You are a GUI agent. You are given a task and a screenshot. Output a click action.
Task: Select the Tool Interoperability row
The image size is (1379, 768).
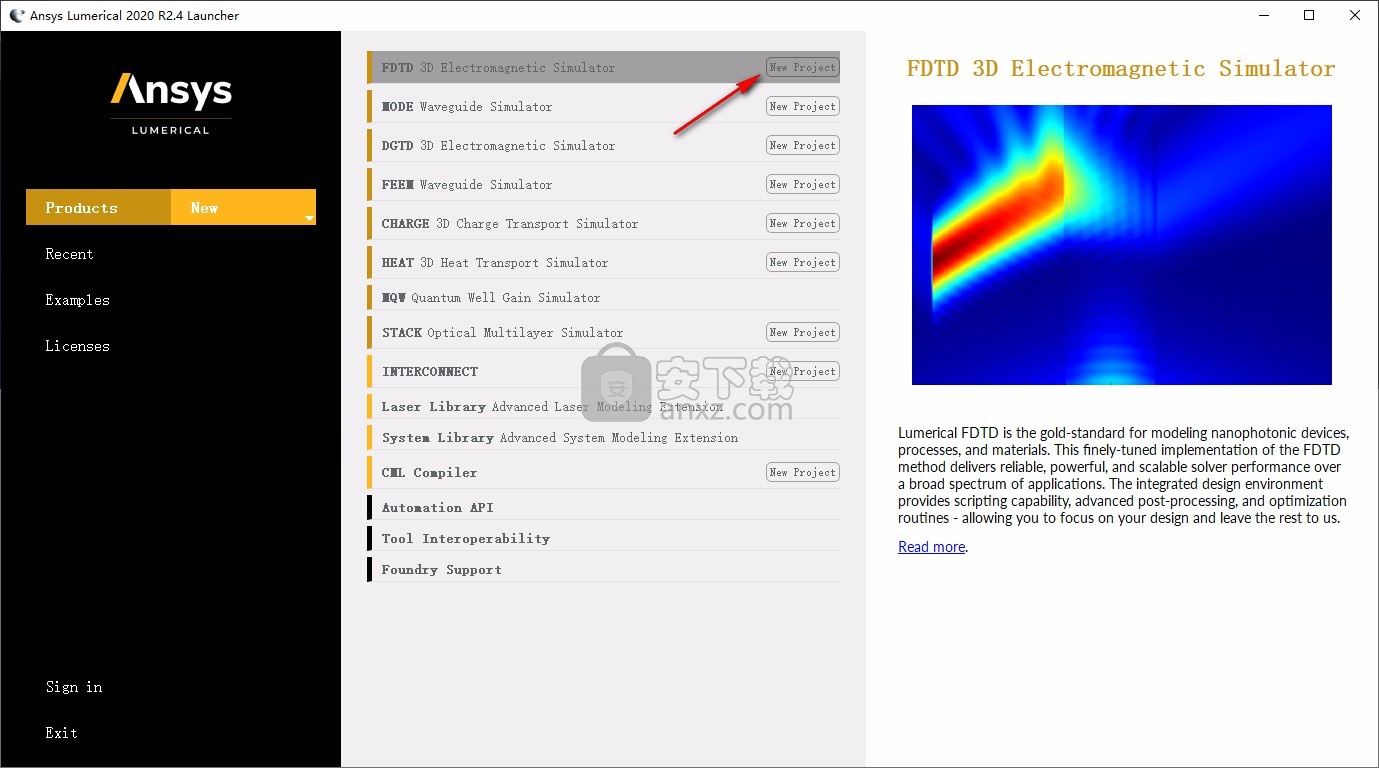[603, 538]
